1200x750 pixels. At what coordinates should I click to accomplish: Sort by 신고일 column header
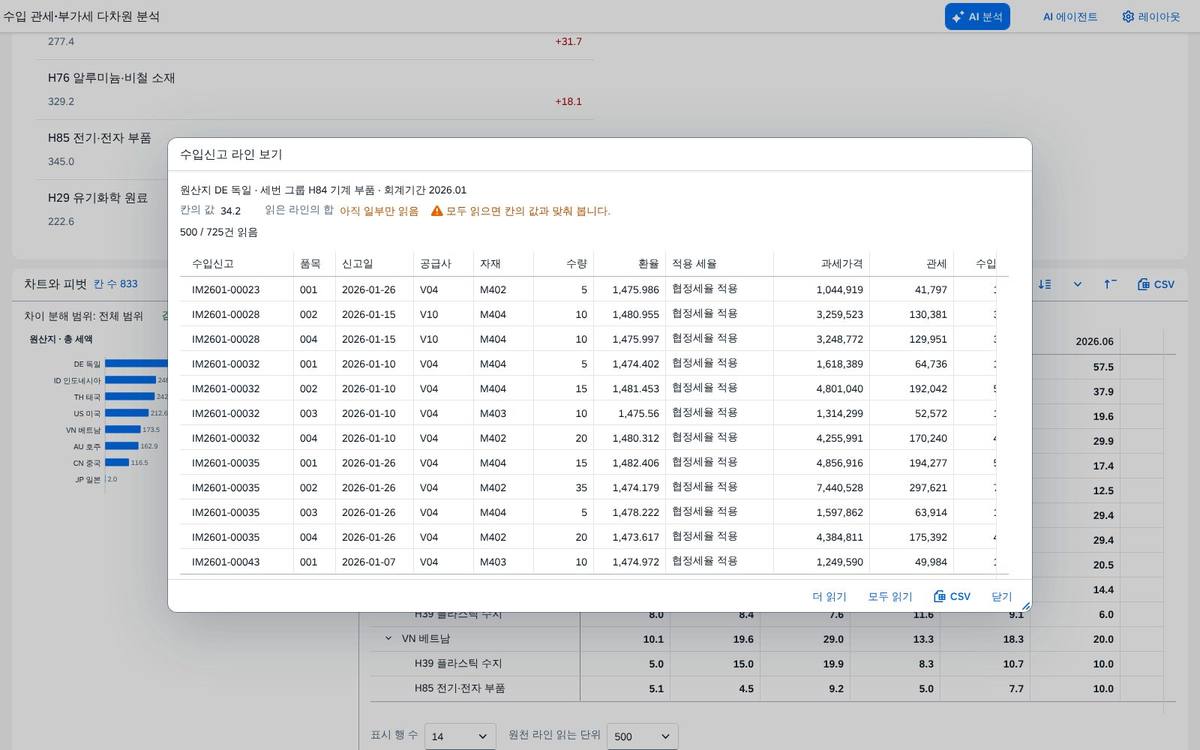tap(374, 264)
